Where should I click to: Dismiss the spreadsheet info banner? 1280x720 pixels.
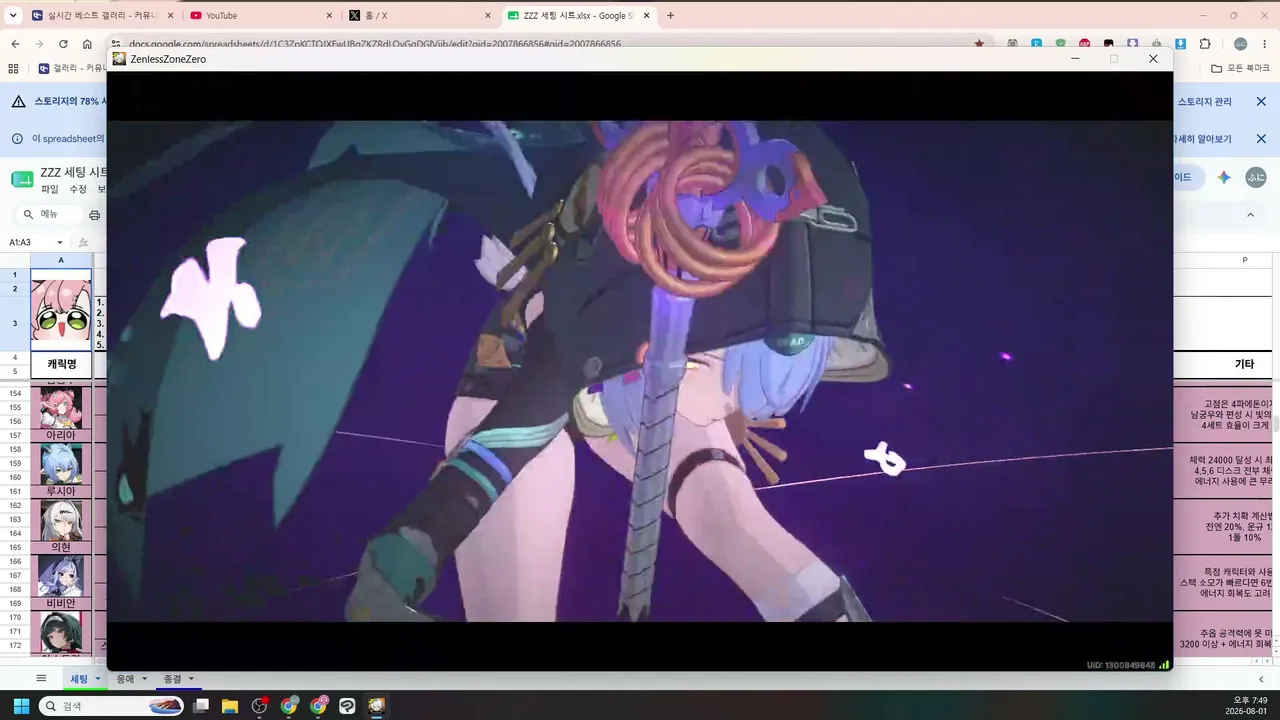[1261, 139]
